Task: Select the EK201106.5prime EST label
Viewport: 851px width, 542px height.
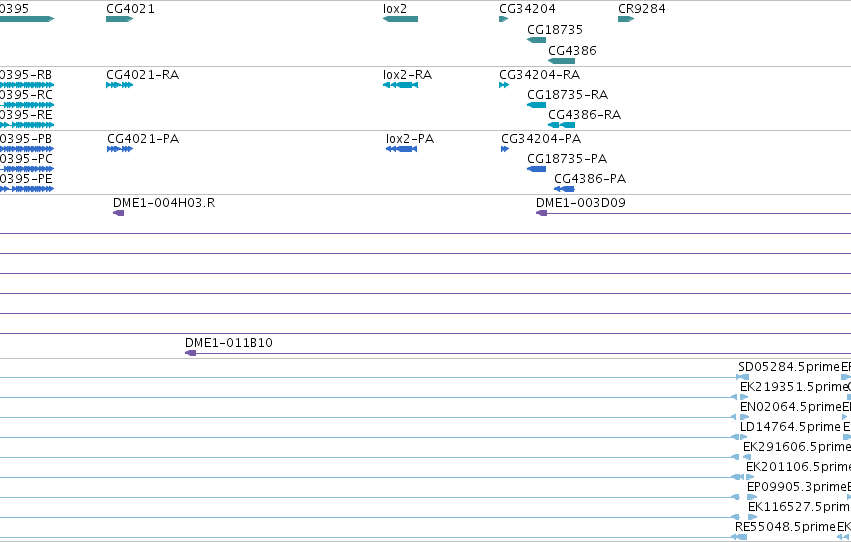Action: click(798, 467)
